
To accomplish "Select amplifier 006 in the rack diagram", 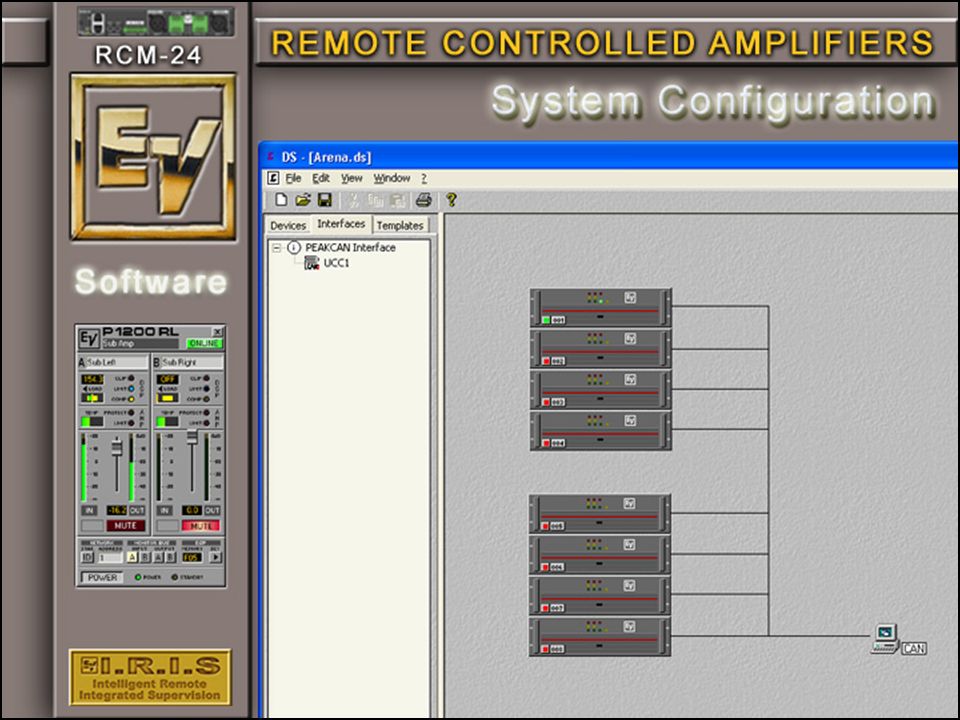I will (x=600, y=555).
